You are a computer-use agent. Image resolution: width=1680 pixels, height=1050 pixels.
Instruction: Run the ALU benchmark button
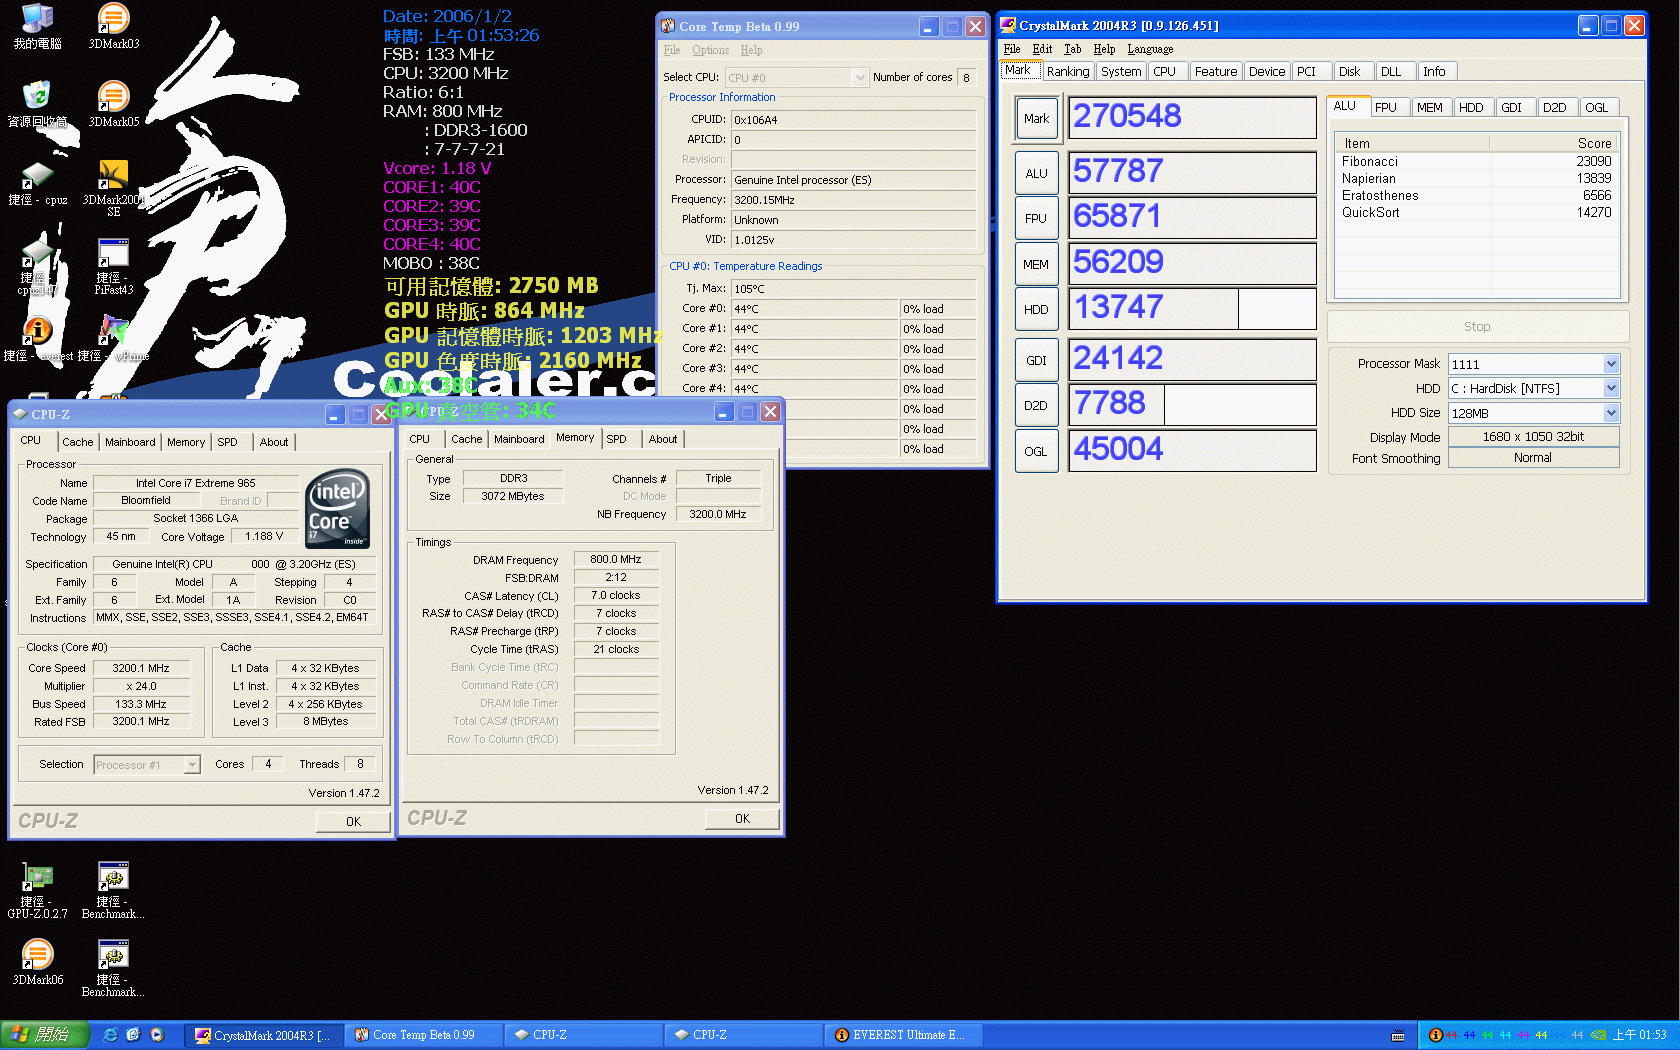pyautogui.click(x=1036, y=173)
